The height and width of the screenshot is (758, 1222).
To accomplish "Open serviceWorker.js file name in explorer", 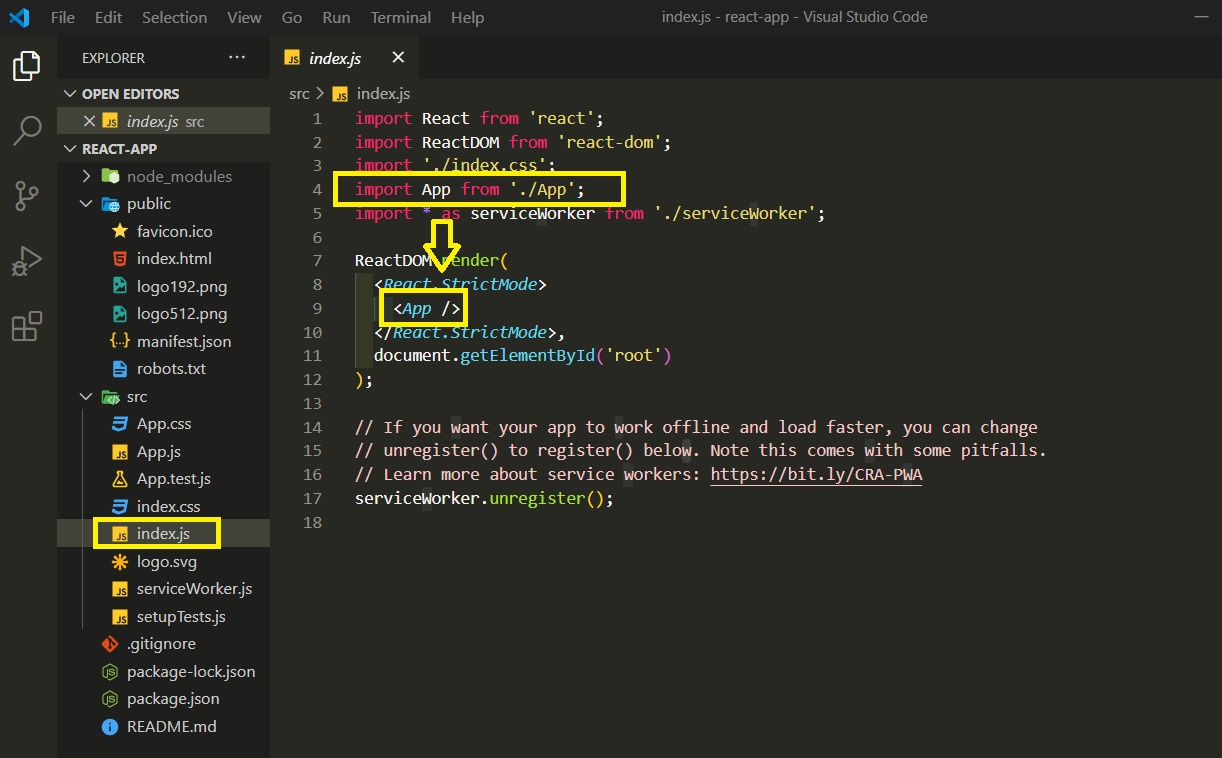I will [194, 589].
